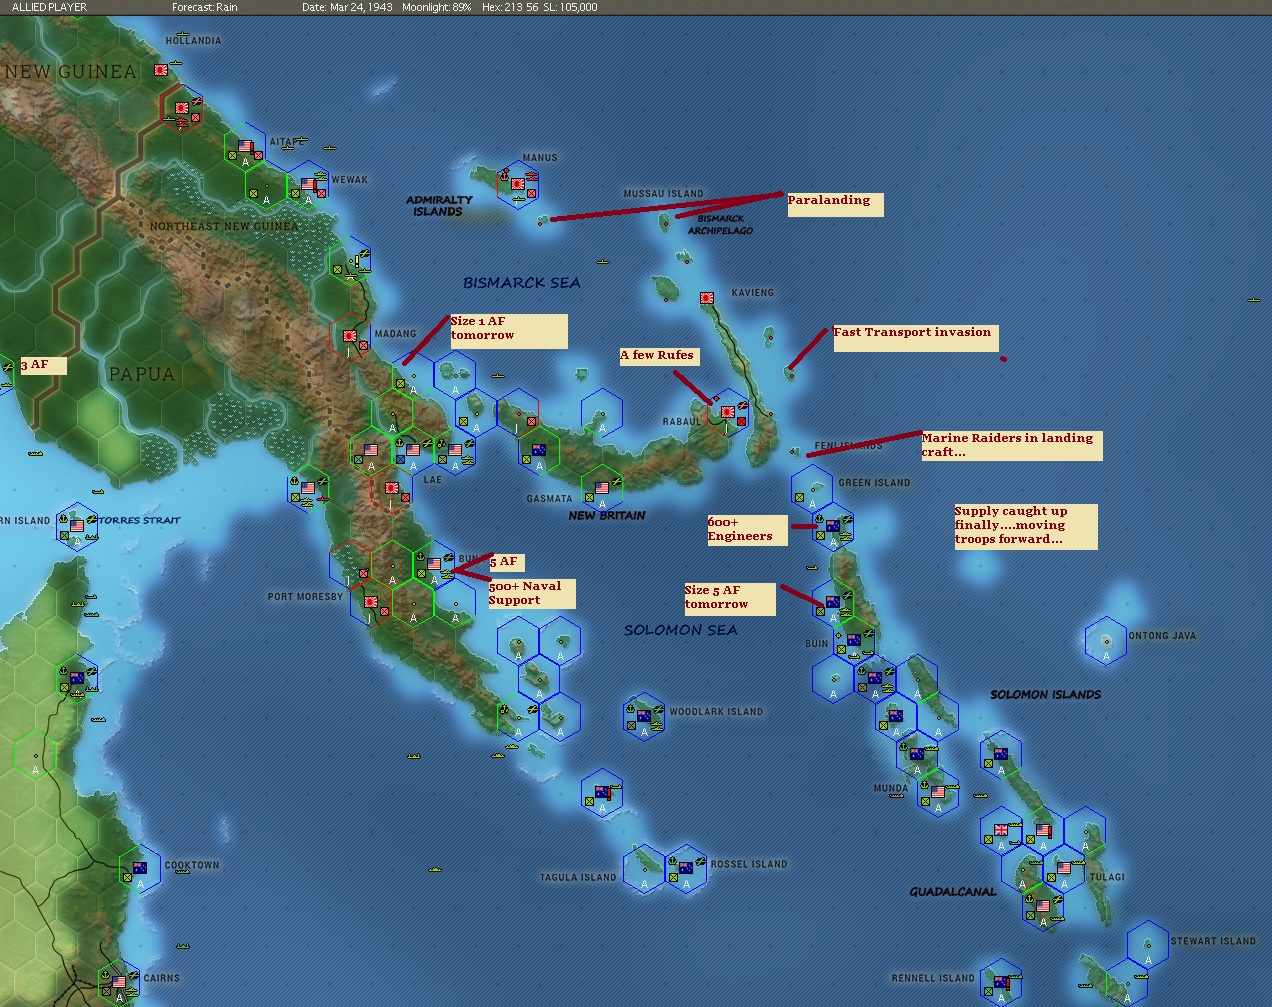Click the A few Rufes note
Screen dimensions: 1272x1007
click(x=658, y=356)
